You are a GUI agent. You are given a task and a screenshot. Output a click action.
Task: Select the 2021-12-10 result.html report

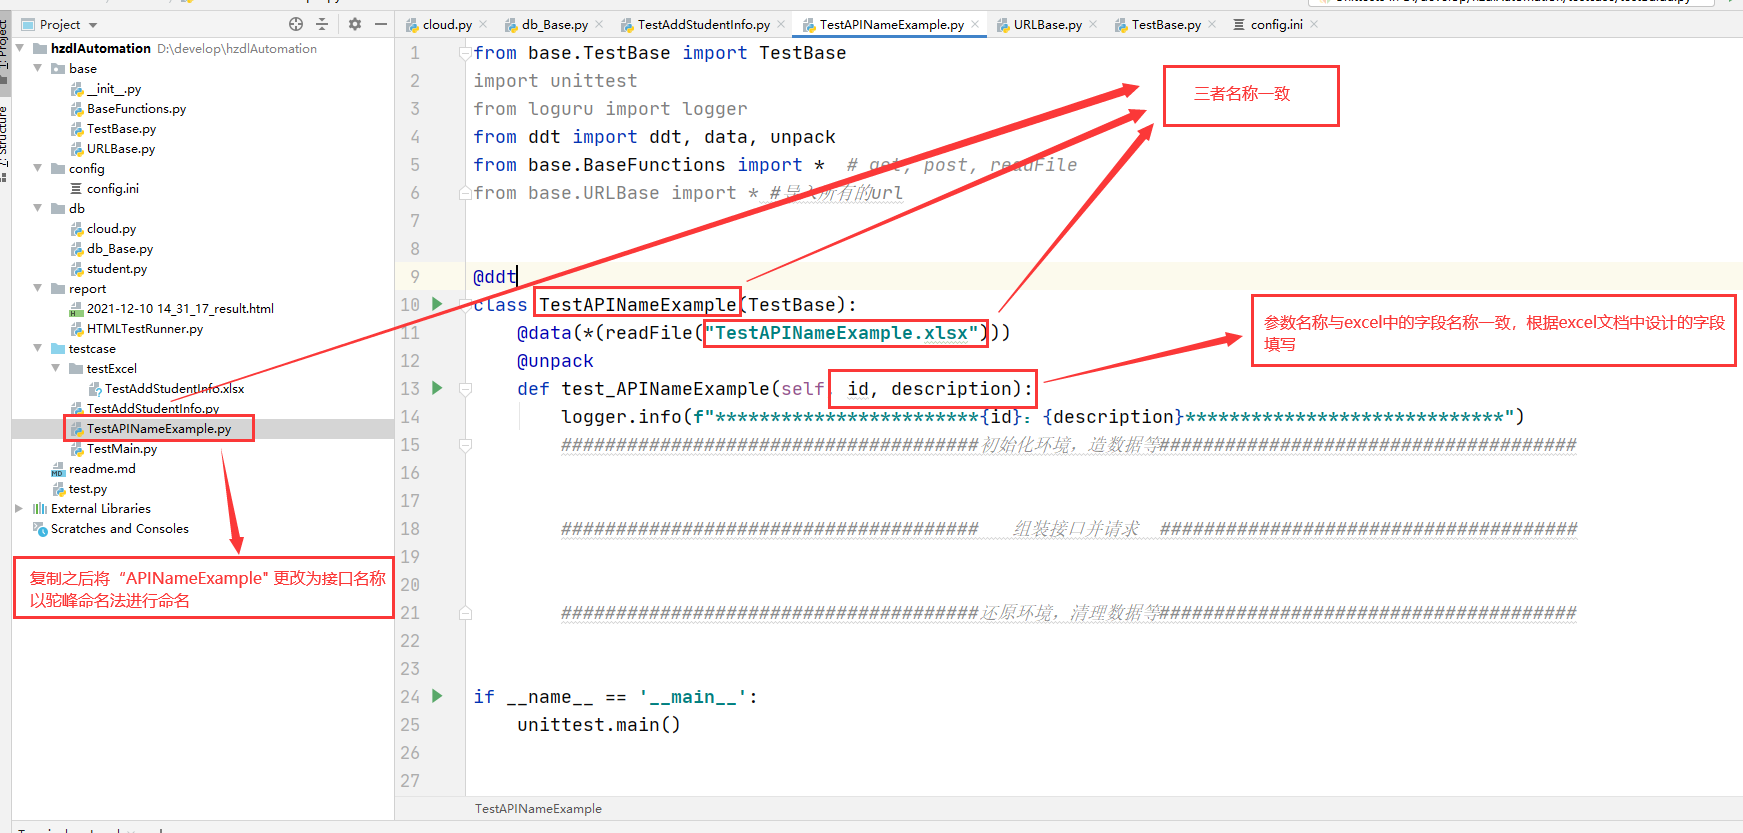[180, 309]
